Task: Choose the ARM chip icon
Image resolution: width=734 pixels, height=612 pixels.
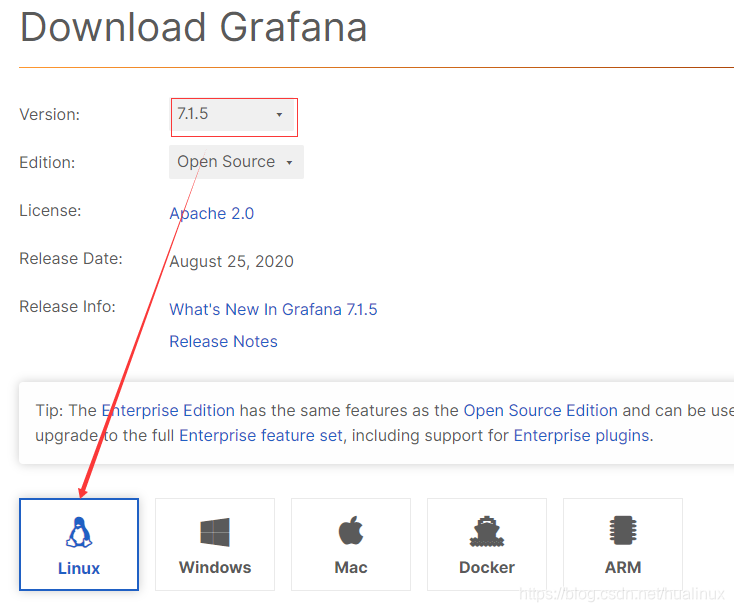Action: click(623, 531)
